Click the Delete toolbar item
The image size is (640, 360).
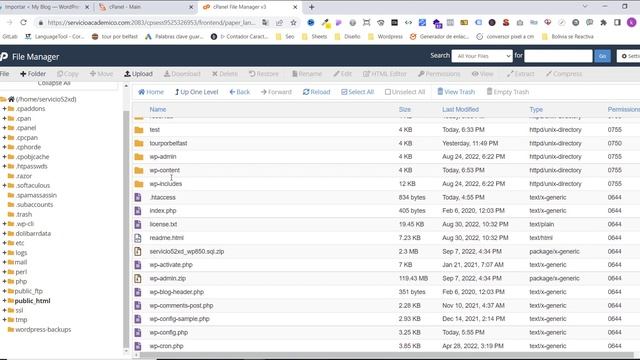(x=224, y=74)
